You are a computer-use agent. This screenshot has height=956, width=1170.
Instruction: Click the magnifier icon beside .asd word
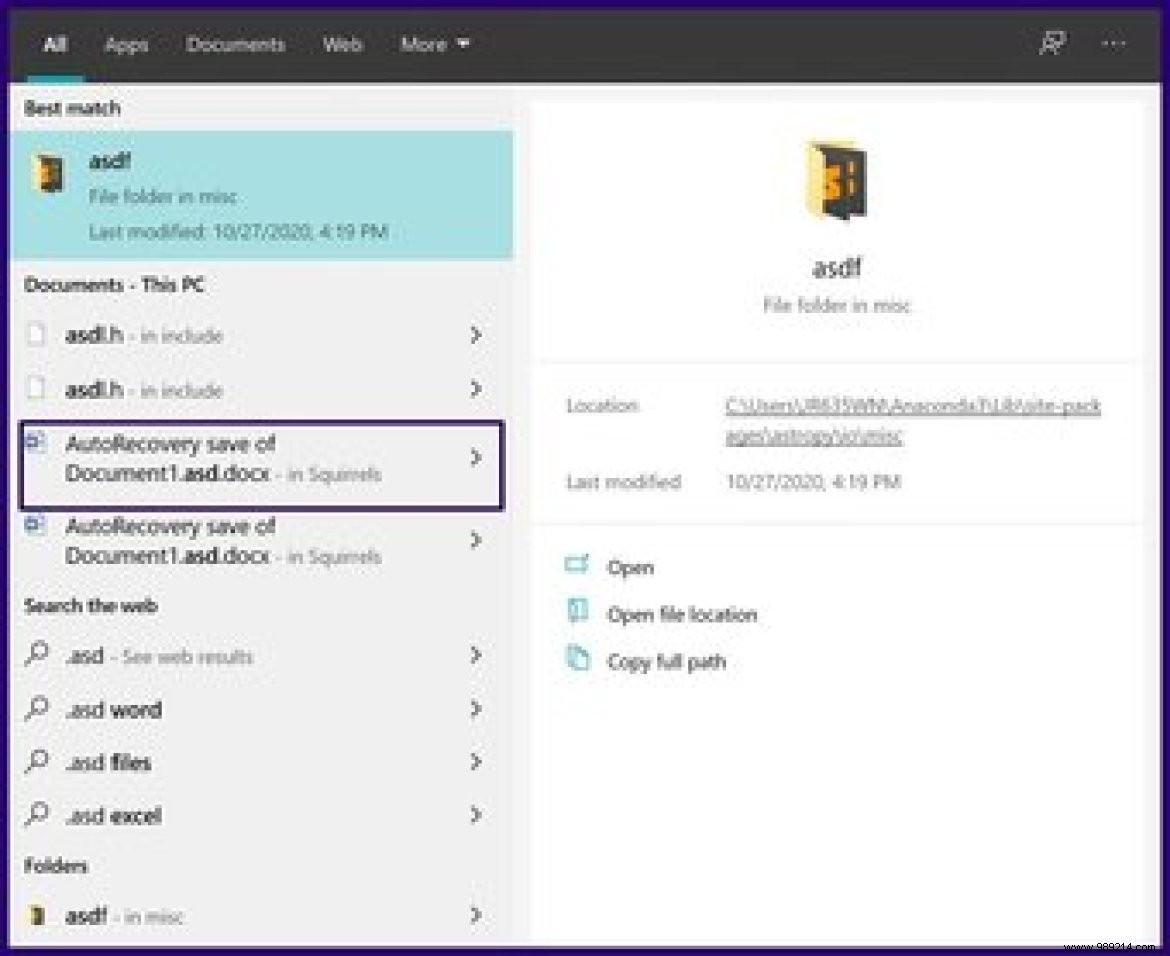[37, 709]
